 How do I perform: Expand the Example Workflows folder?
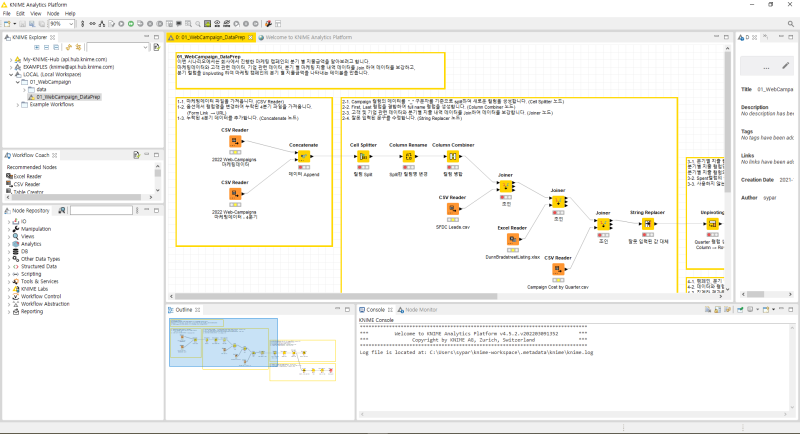tap(17, 105)
